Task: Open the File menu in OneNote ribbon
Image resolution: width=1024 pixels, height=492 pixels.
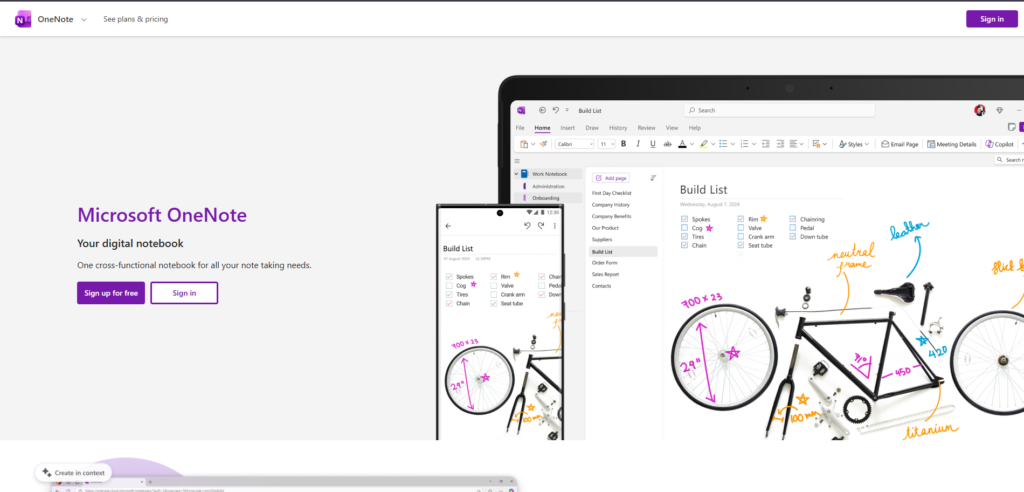Action: 520,128
